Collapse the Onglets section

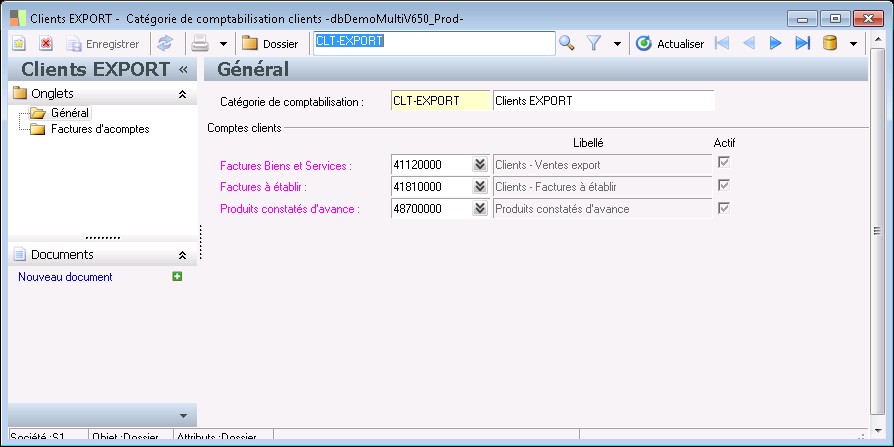pos(182,94)
